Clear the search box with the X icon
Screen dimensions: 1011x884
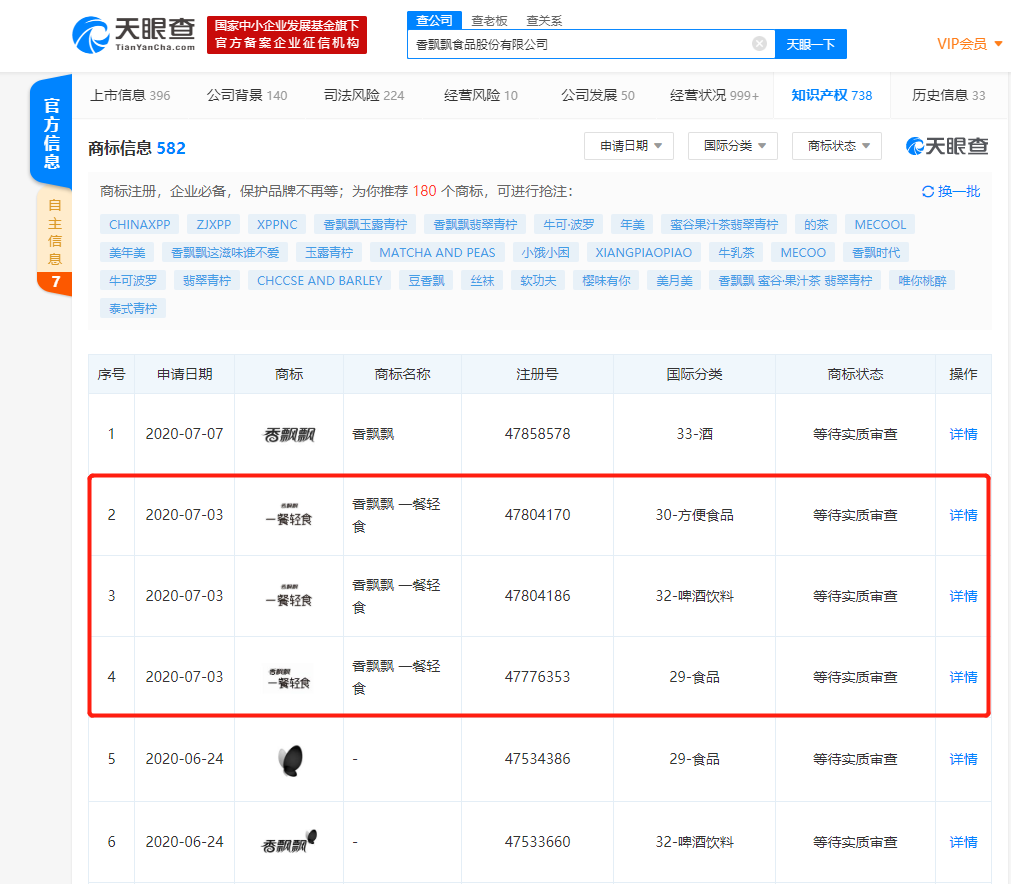759,44
